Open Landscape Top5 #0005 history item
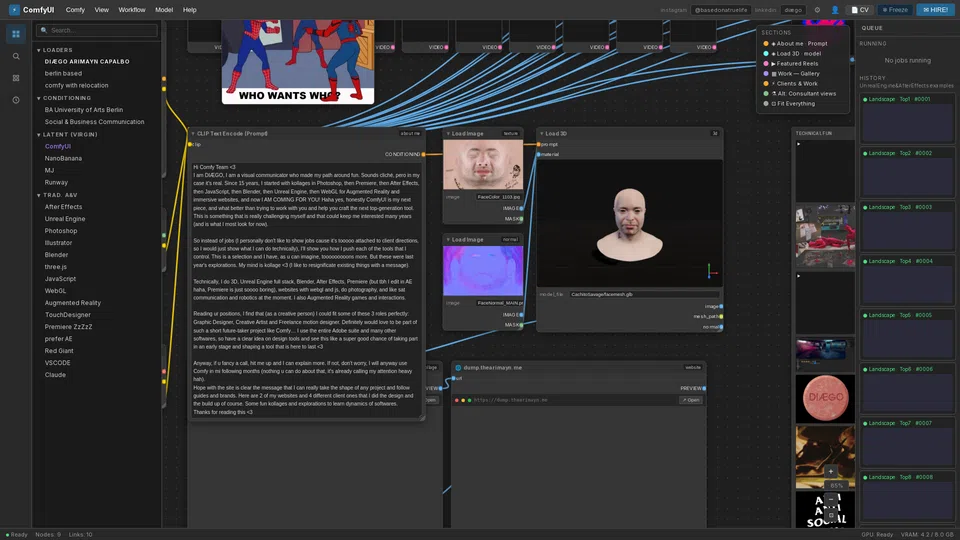The height and width of the screenshot is (540, 960). 907,334
